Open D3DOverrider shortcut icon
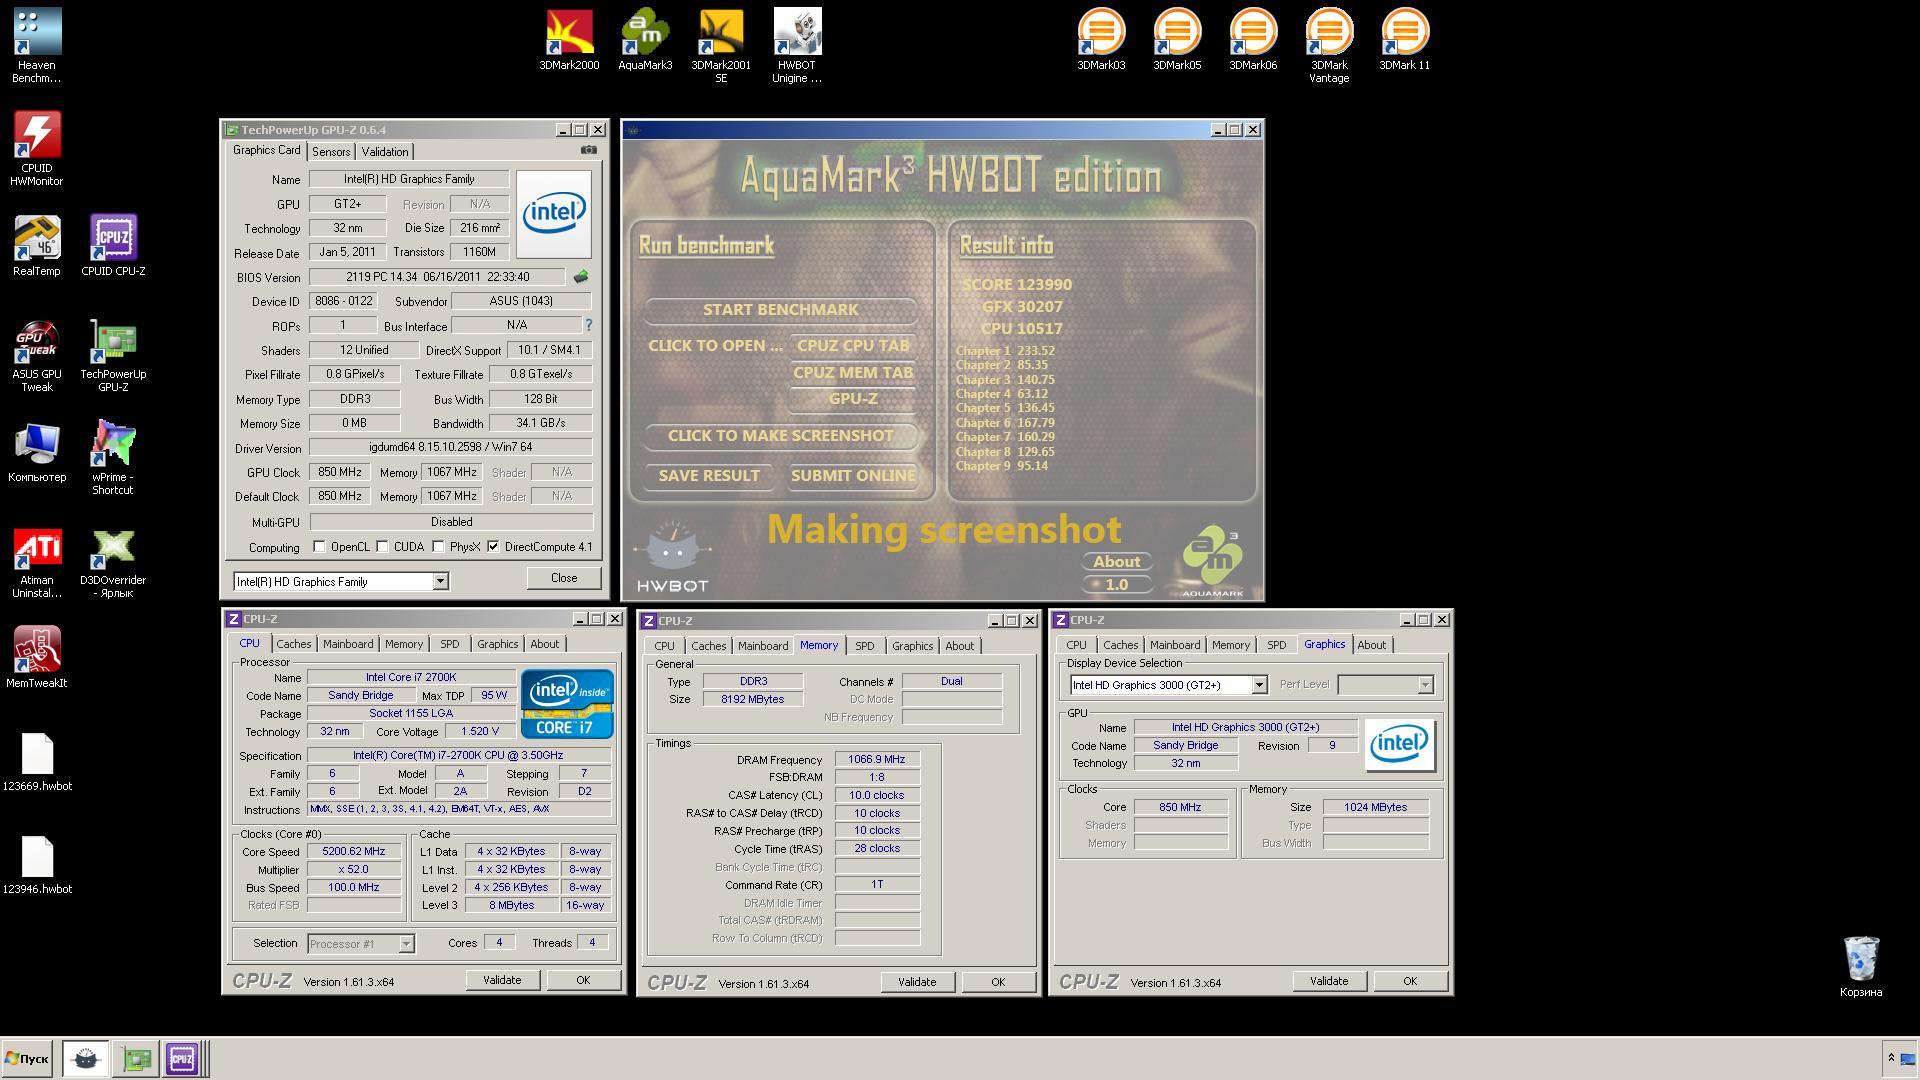Viewport: 1920px width, 1080px height. (x=113, y=562)
